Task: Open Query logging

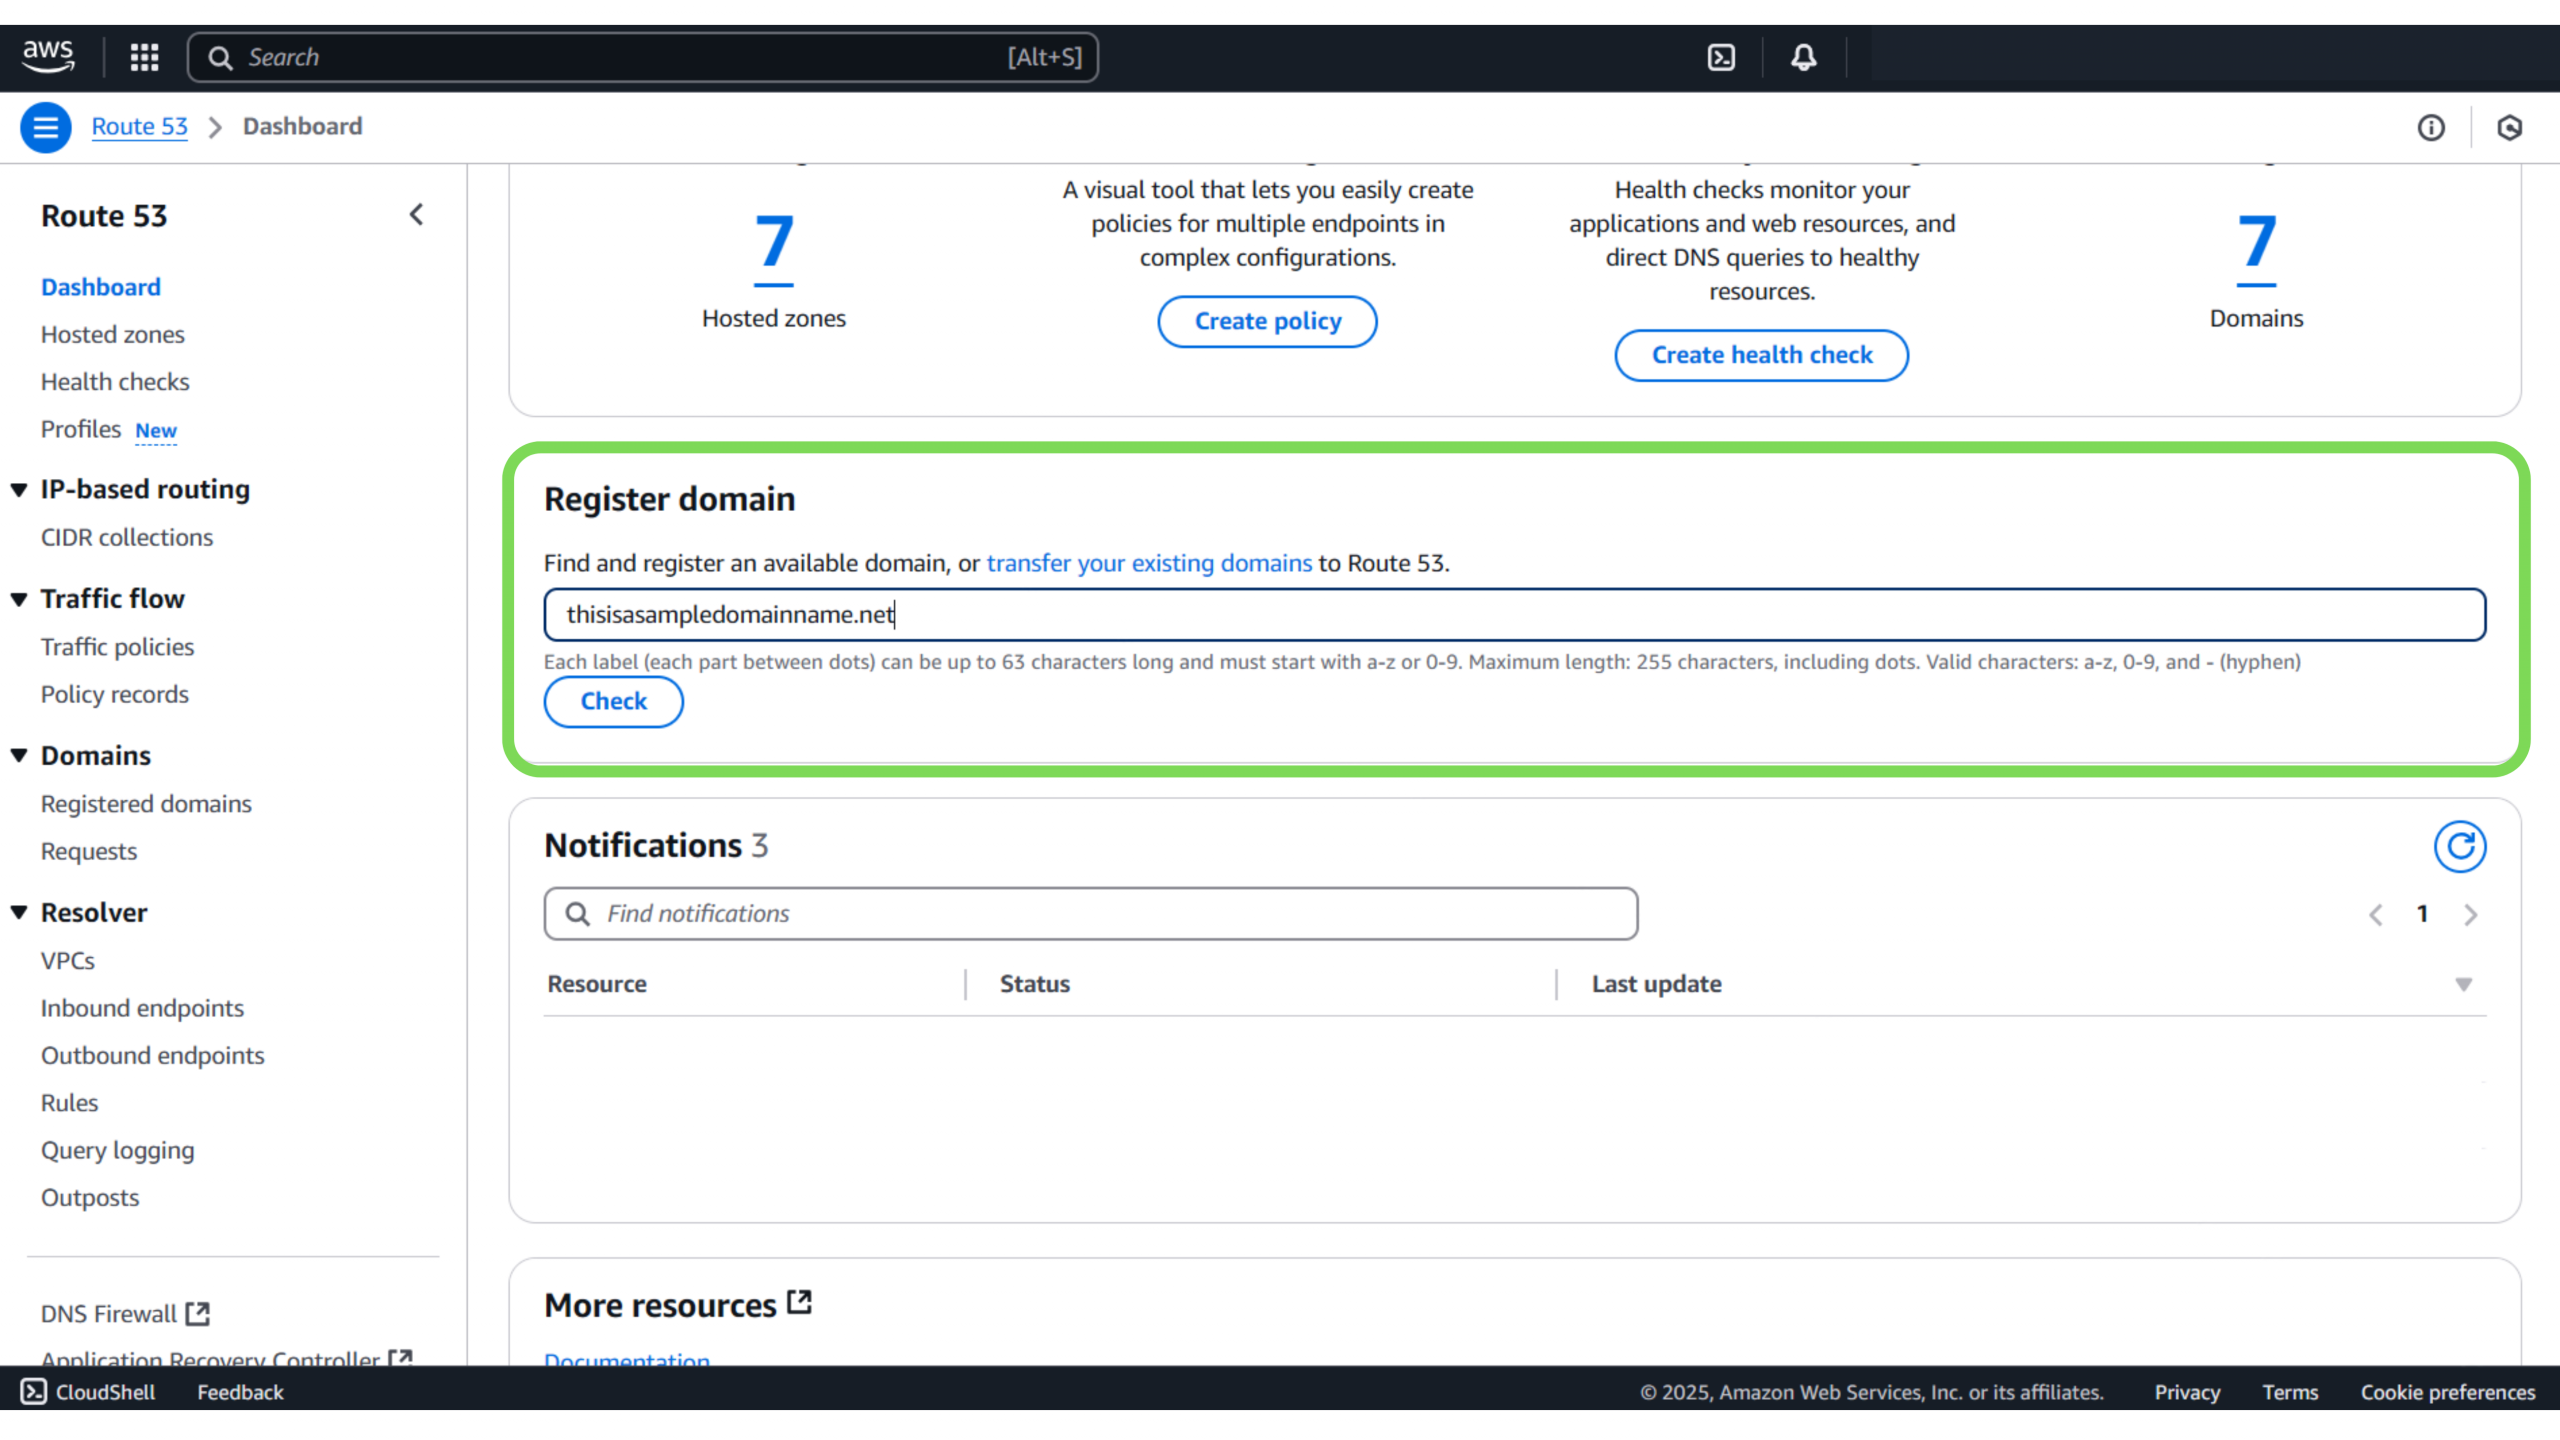Action: click(118, 1150)
